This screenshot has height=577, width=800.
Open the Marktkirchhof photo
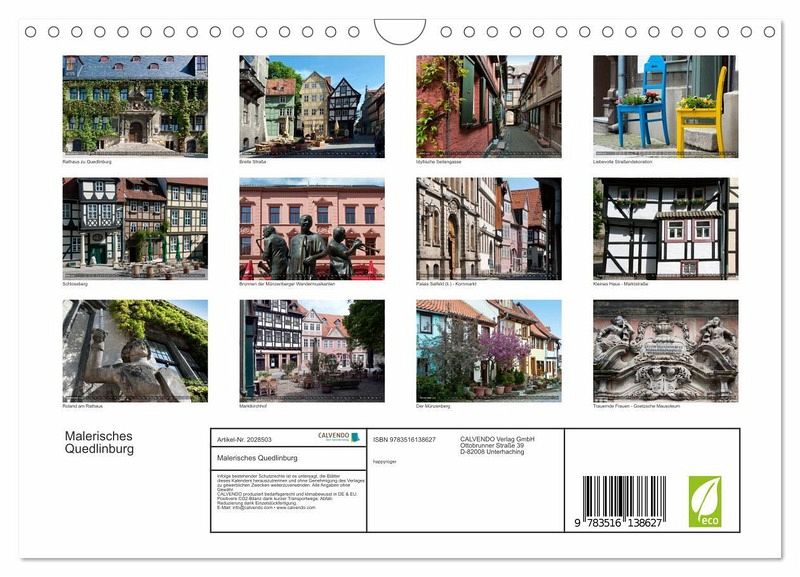(x=312, y=351)
